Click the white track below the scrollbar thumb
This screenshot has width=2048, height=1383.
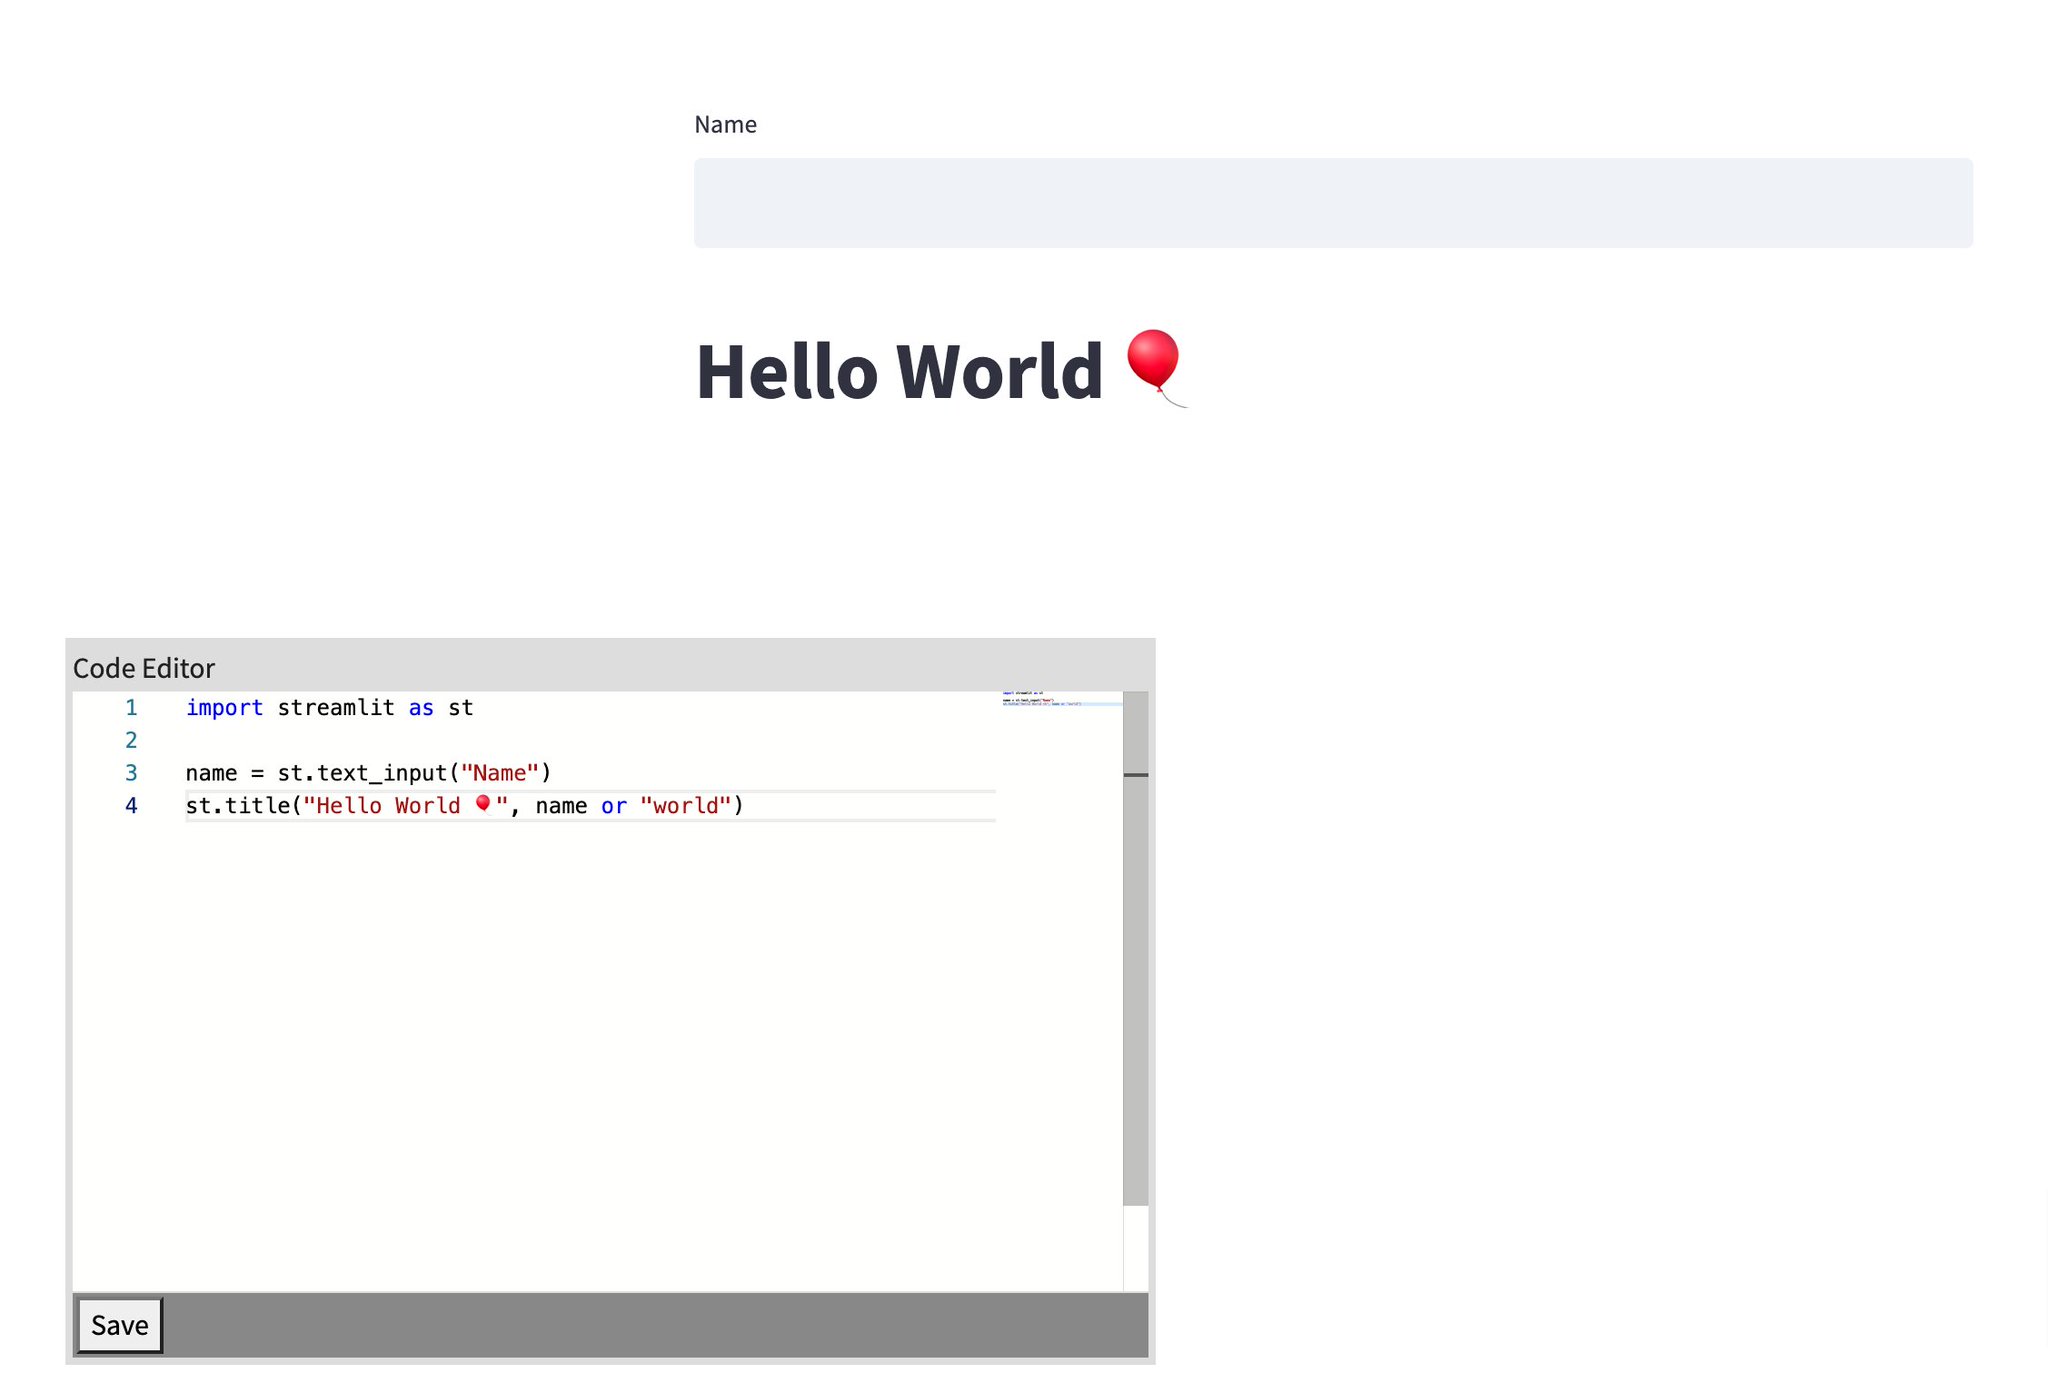coord(1135,1248)
